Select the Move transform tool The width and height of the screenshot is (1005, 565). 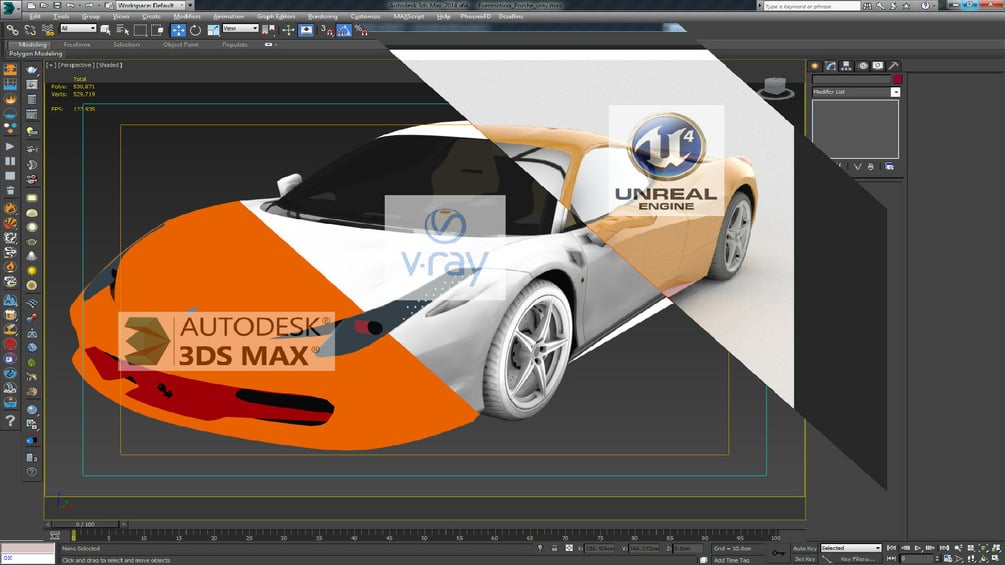click(x=178, y=30)
